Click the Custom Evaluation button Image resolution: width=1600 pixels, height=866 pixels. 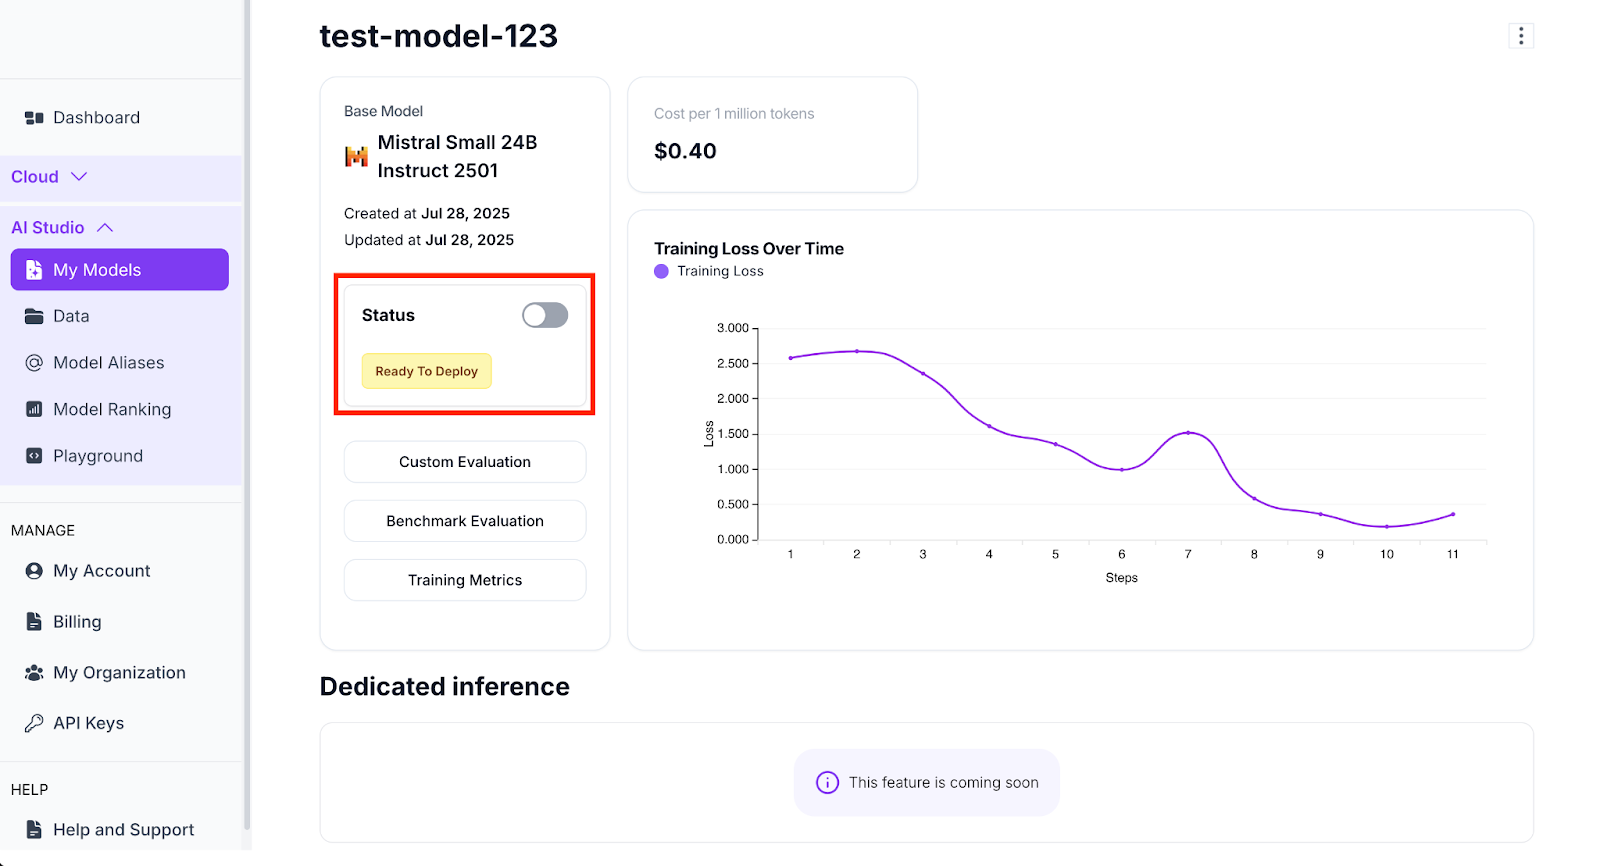click(465, 462)
